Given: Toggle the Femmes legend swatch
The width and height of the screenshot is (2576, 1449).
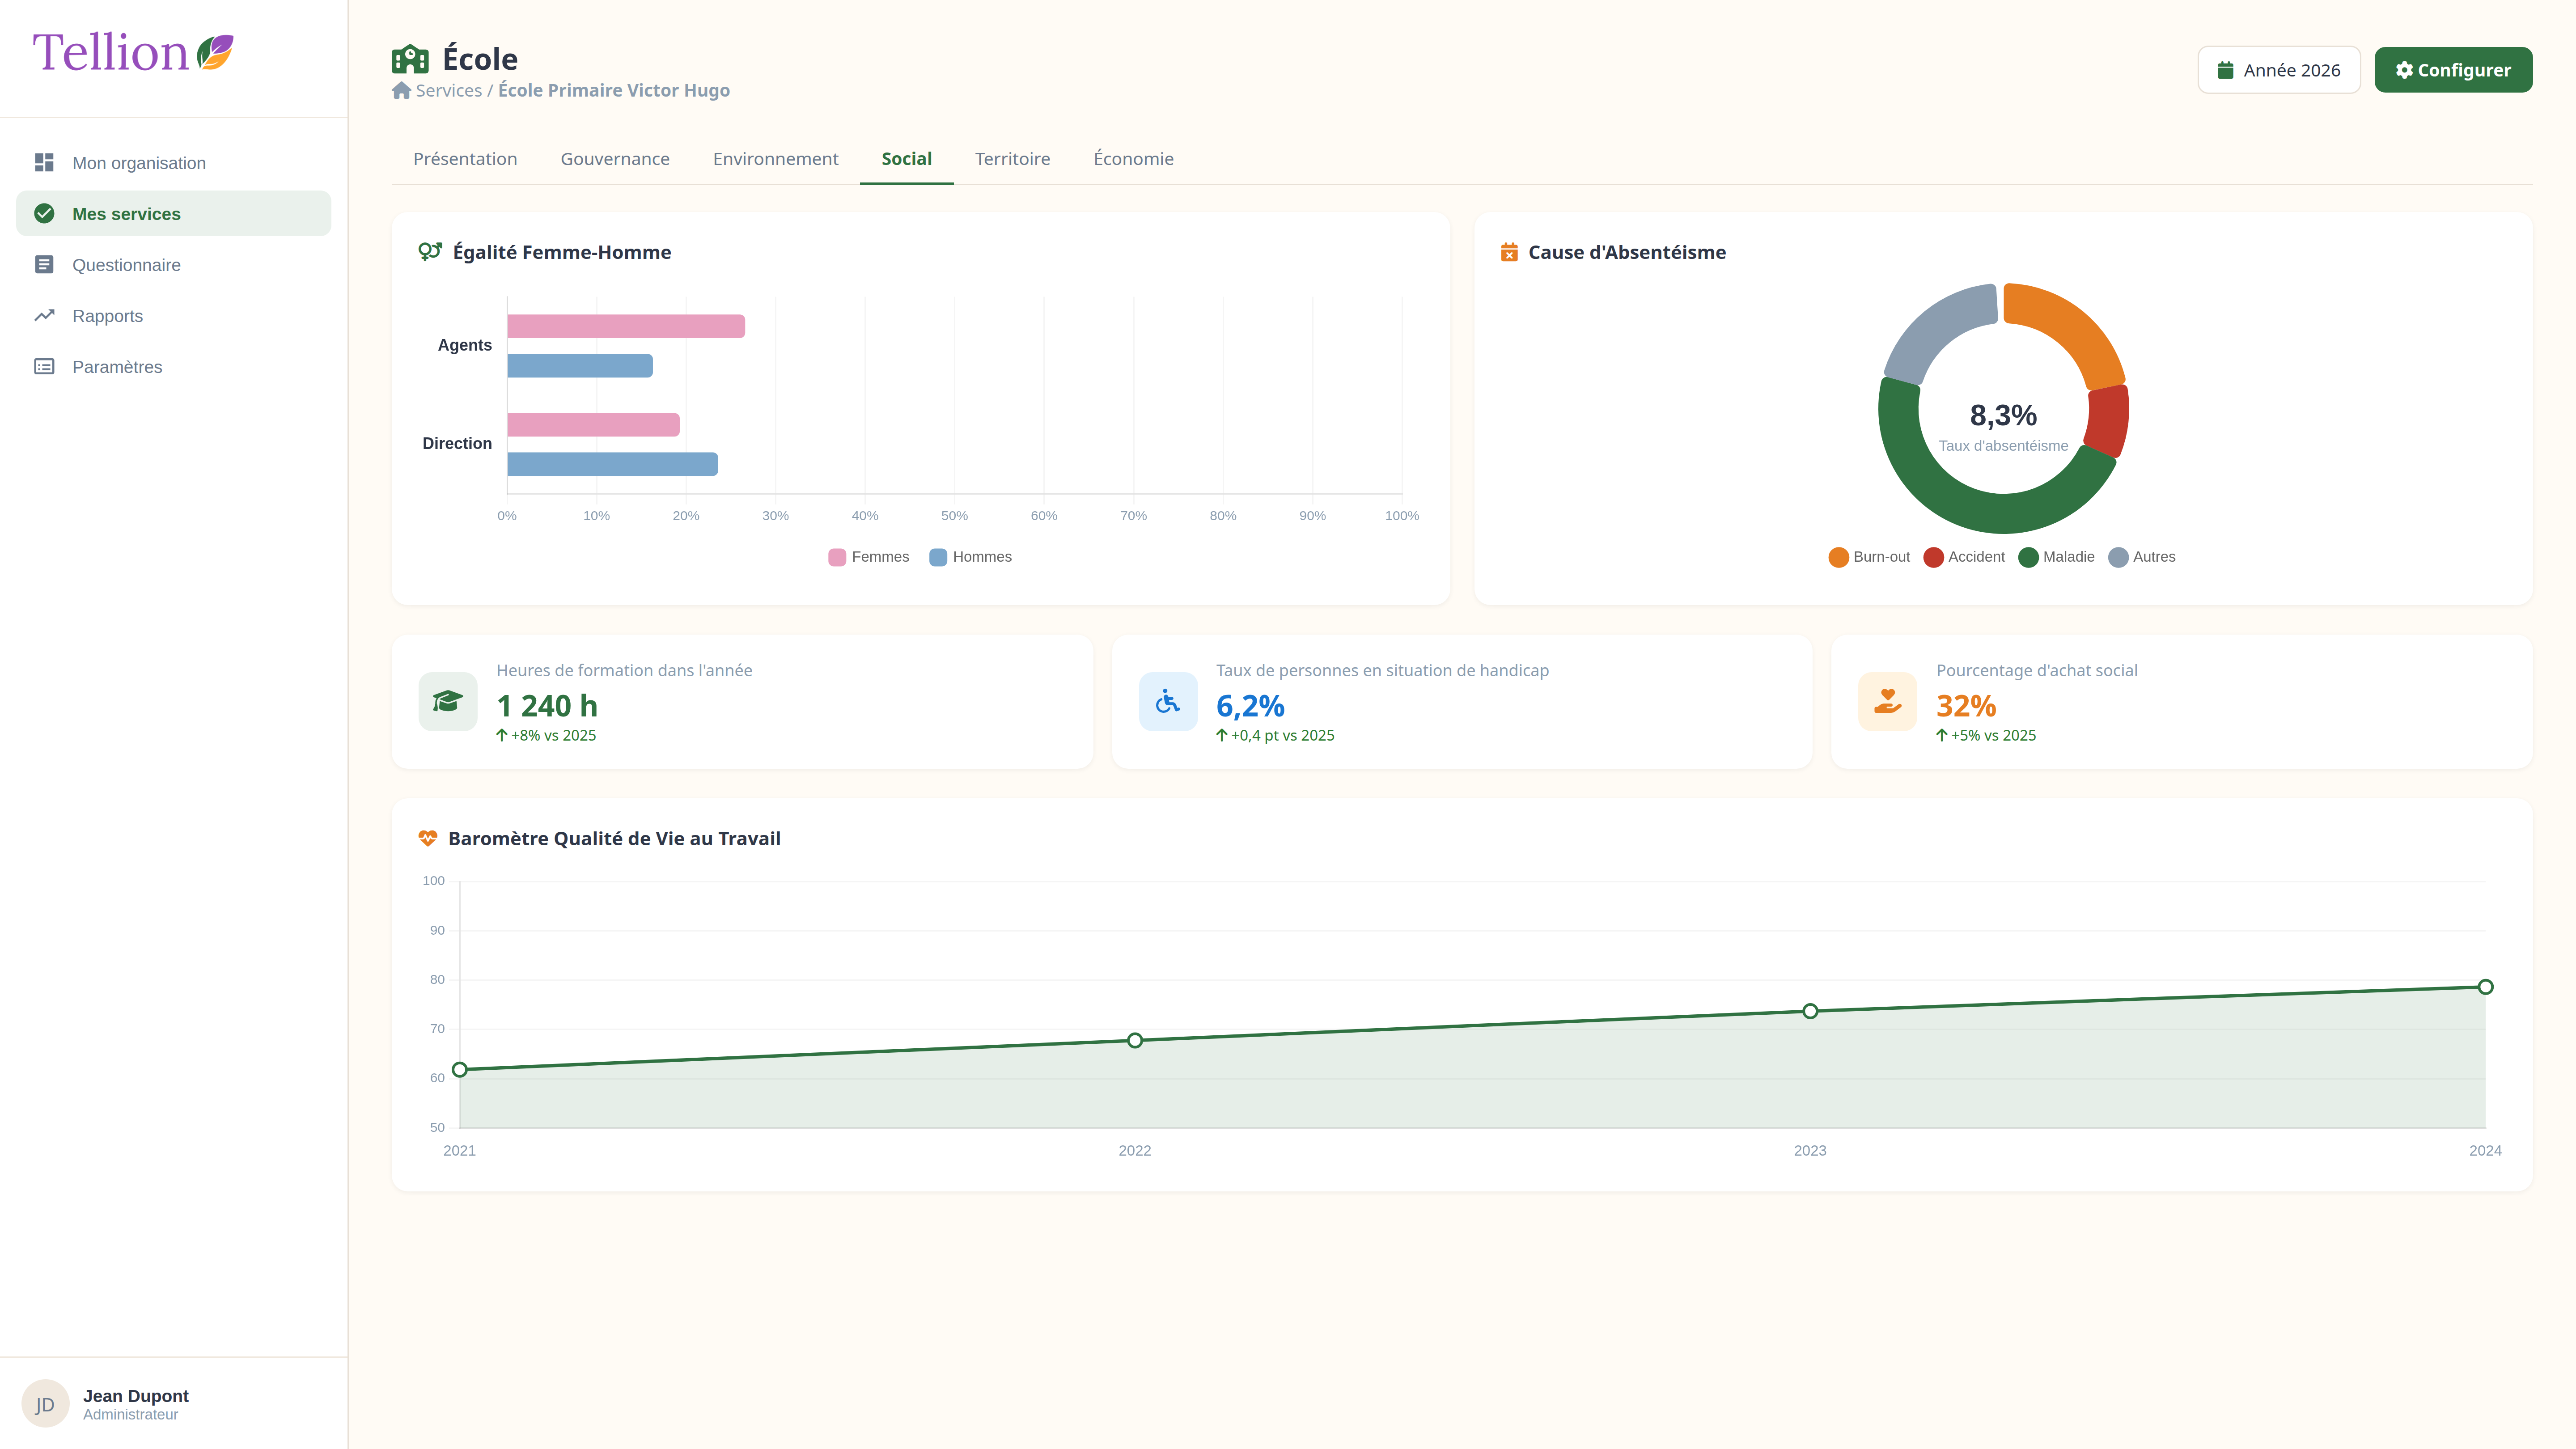Looking at the screenshot, I should (x=837, y=557).
